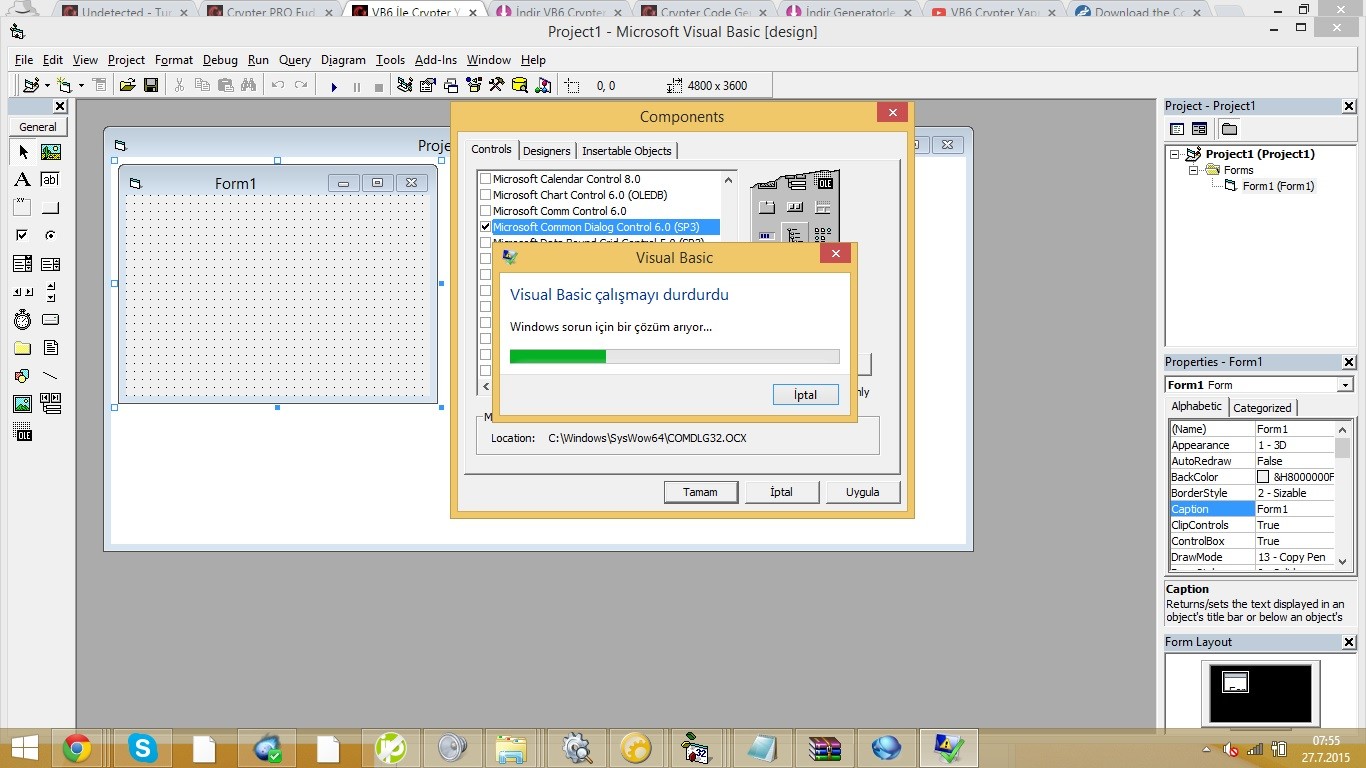Click the Find binoculars toolbar icon
The image size is (1366, 768).
tap(248, 86)
